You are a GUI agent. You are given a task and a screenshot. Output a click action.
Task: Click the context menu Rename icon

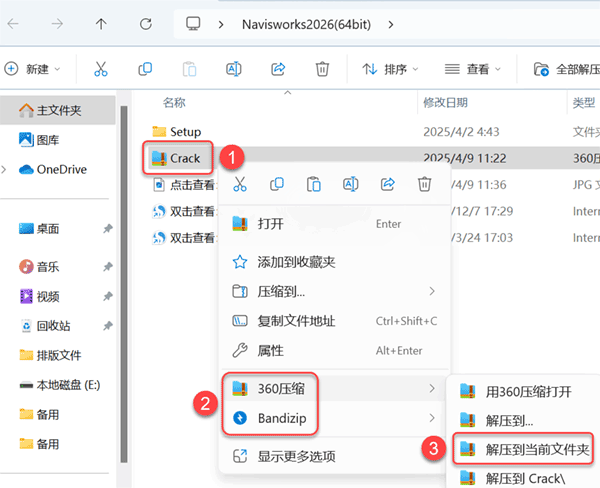point(351,184)
